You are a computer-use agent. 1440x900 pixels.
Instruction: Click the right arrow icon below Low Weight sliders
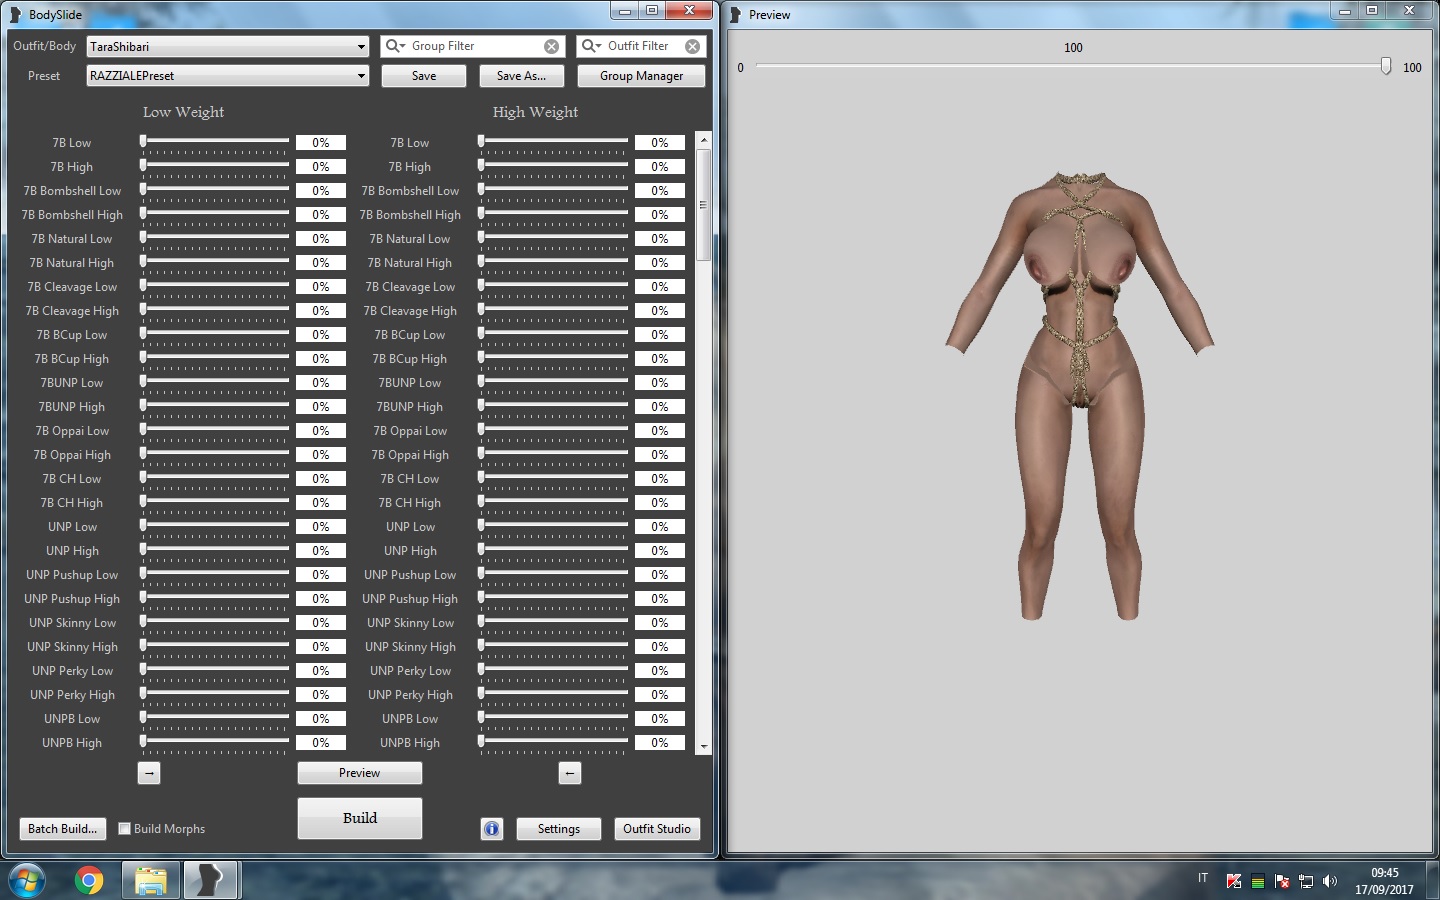pos(148,773)
